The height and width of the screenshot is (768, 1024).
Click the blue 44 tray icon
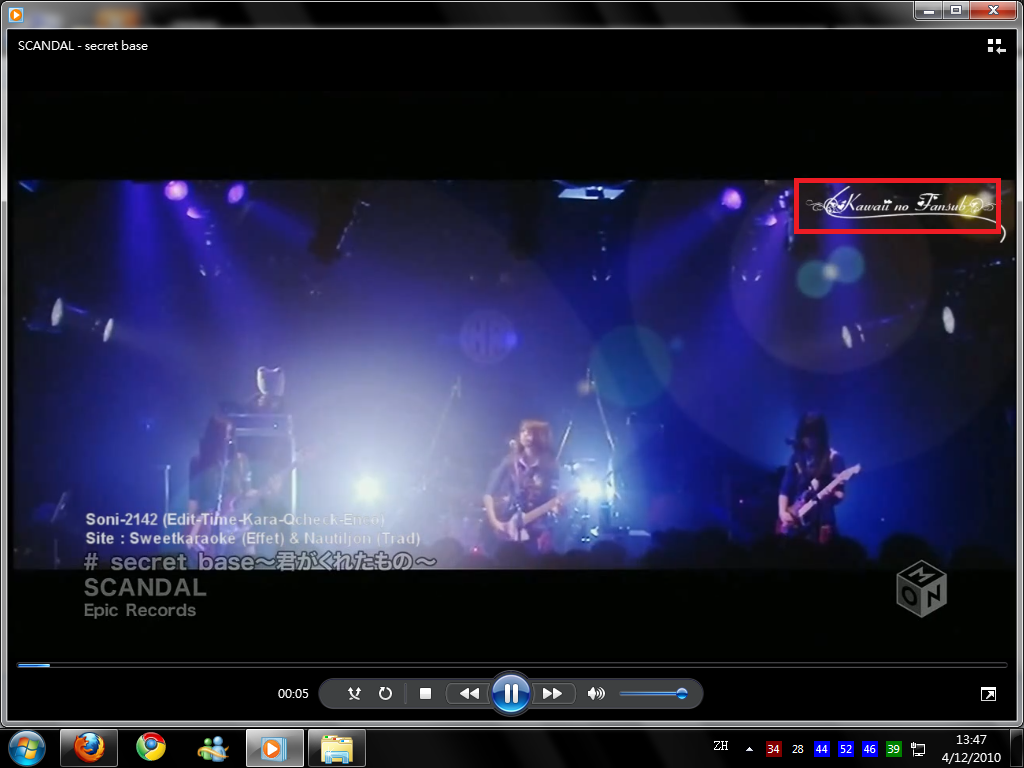click(x=822, y=749)
